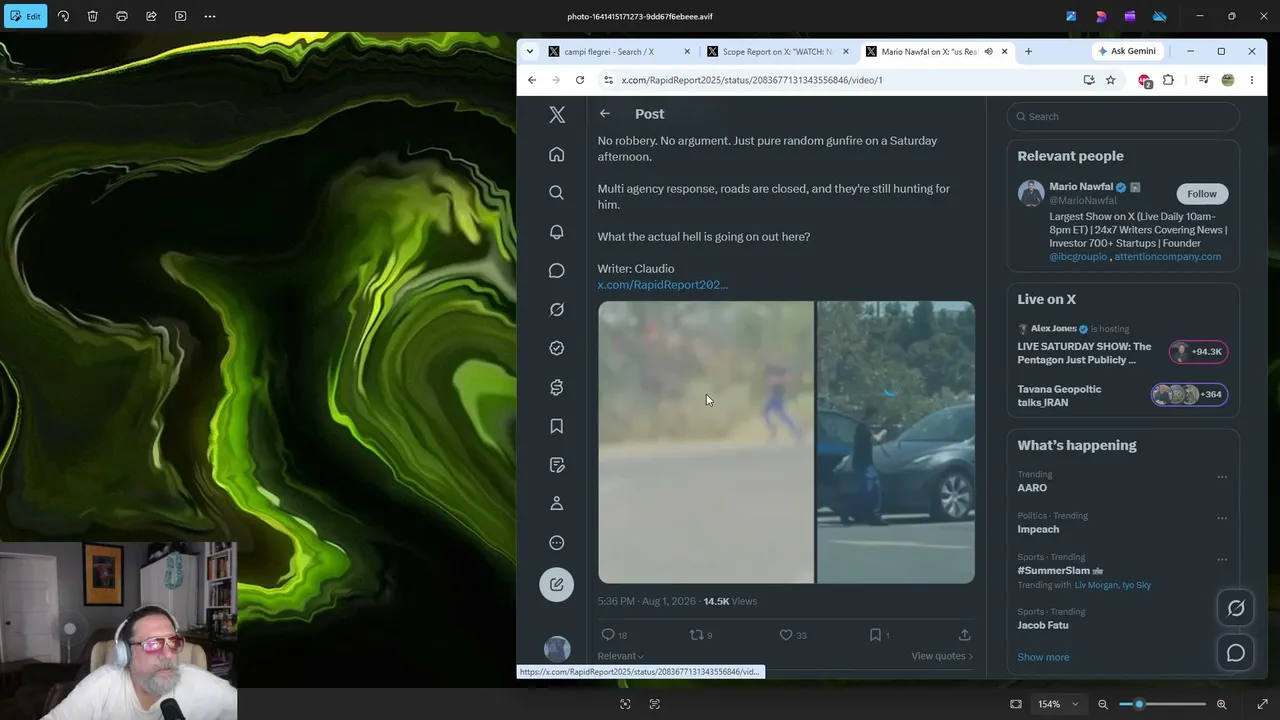Open View quotes link
The image size is (1280, 720).
pos(942,656)
